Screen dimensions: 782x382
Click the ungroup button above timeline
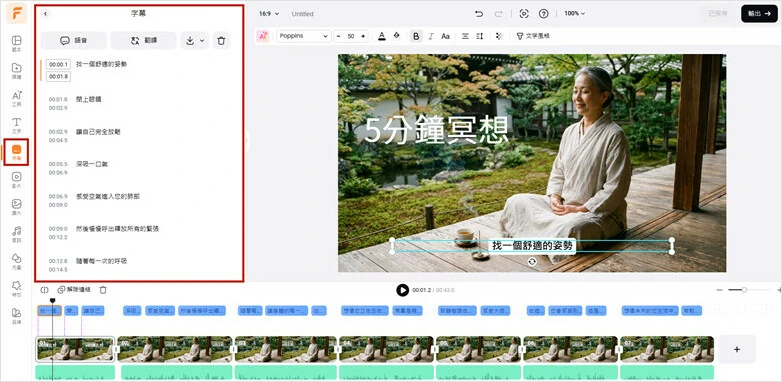74,290
